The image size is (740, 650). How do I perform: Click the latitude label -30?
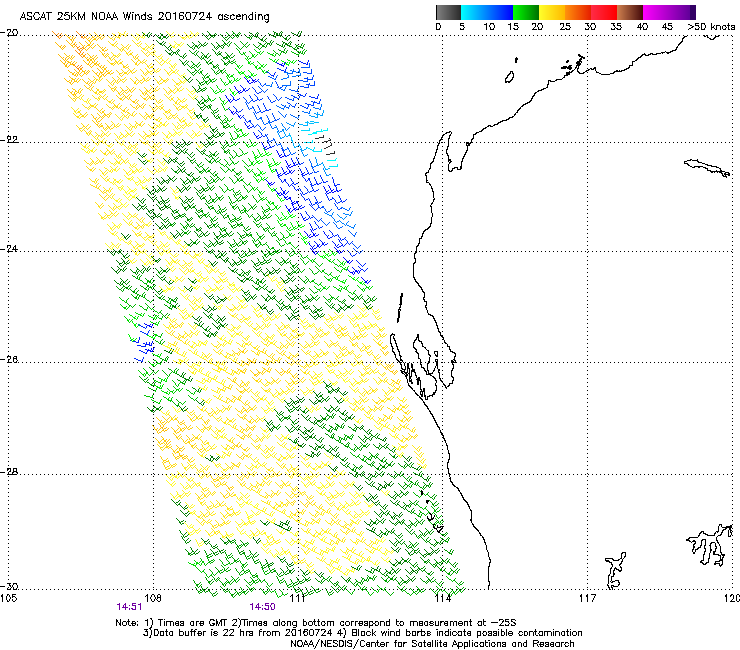[9, 586]
